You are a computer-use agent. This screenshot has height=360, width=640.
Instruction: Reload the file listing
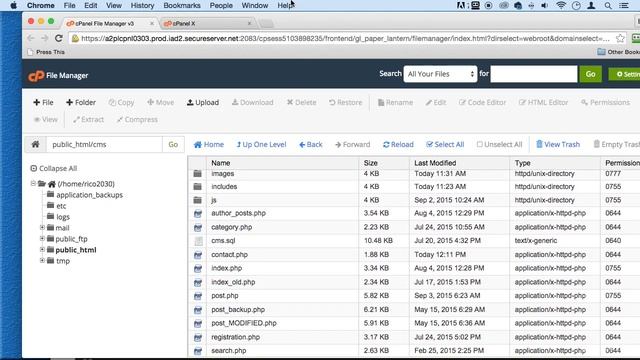pos(398,144)
